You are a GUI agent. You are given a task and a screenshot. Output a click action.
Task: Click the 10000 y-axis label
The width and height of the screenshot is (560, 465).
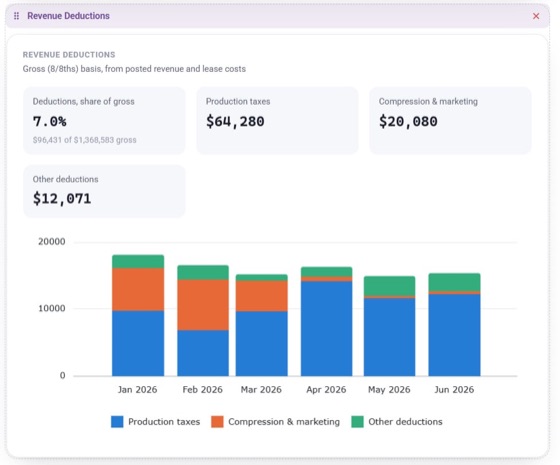pyautogui.click(x=52, y=309)
